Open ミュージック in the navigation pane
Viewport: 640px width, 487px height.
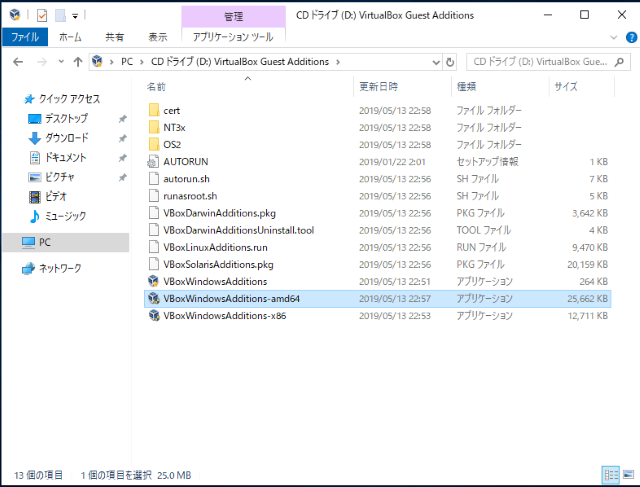click(65, 216)
